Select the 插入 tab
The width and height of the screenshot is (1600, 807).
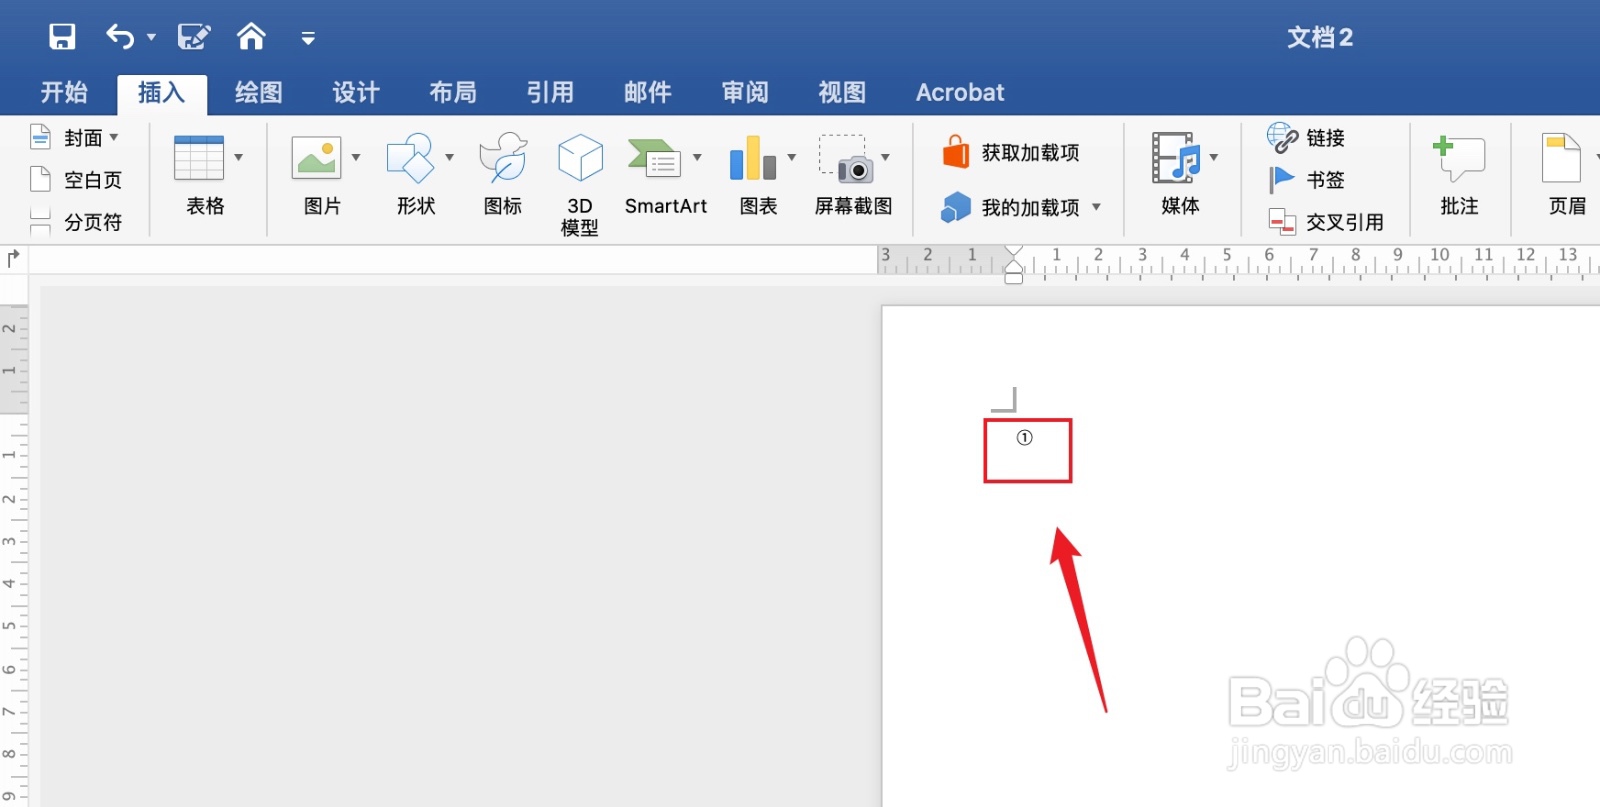pyautogui.click(x=162, y=92)
